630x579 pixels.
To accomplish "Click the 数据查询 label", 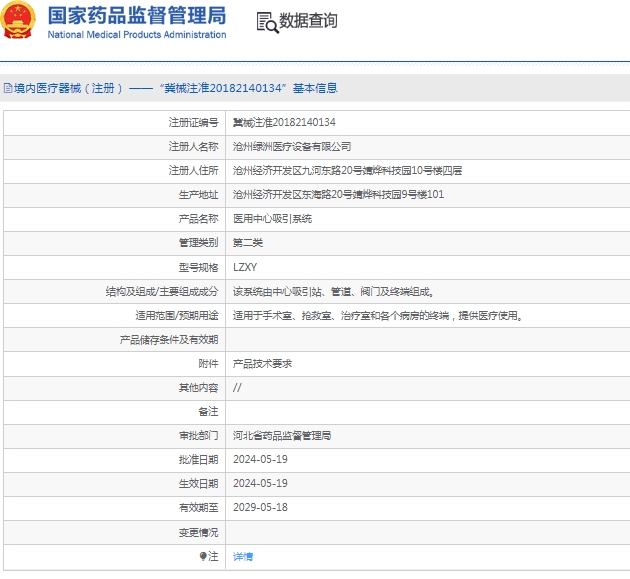I will coord(308,21).
